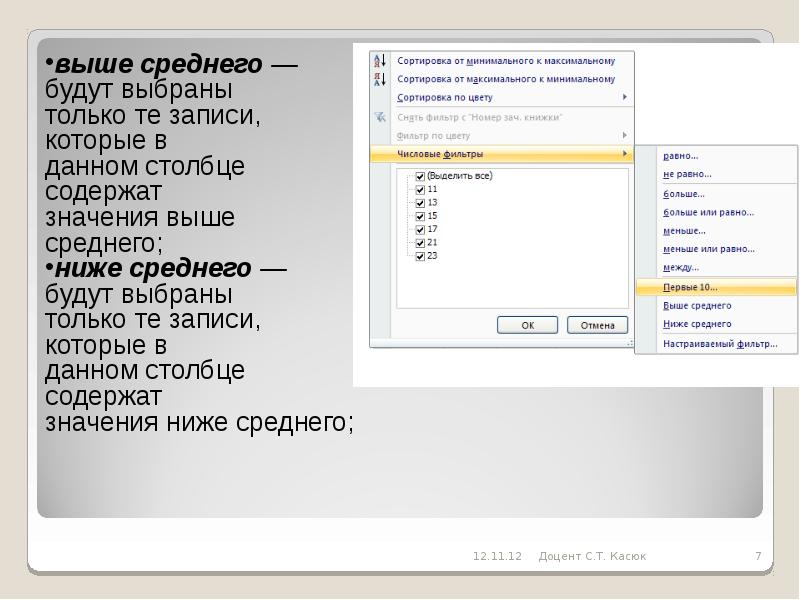Select the между... filter option

pyautogui.click(x=681, y=268)
